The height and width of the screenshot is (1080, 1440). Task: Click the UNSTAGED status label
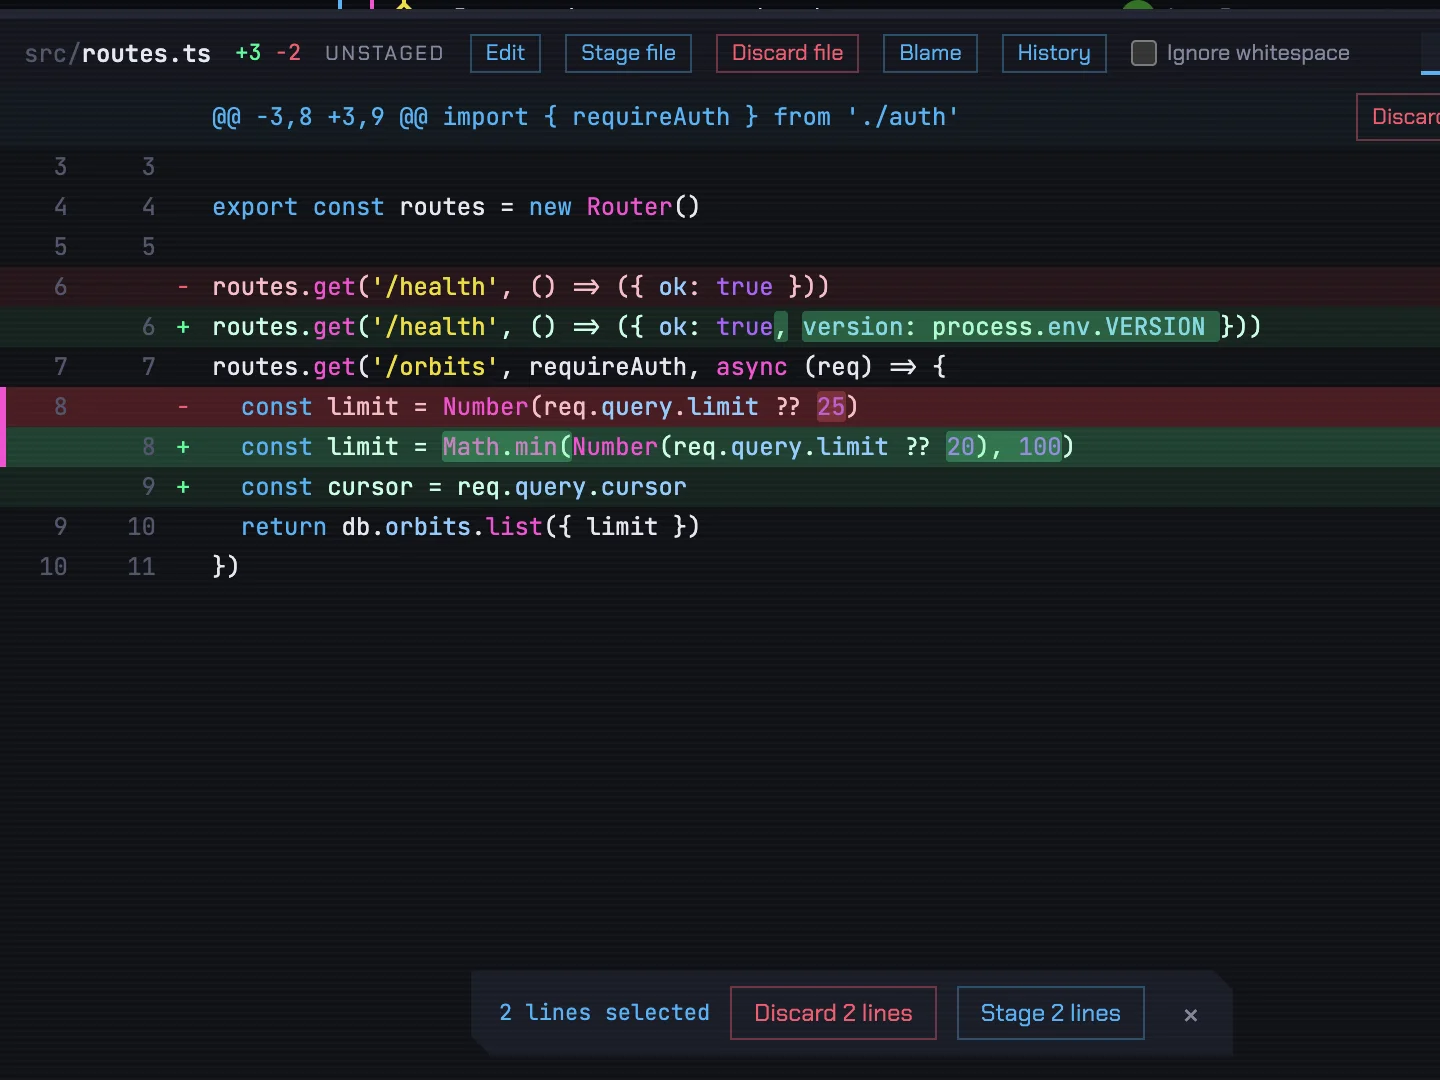pos(384,53)
